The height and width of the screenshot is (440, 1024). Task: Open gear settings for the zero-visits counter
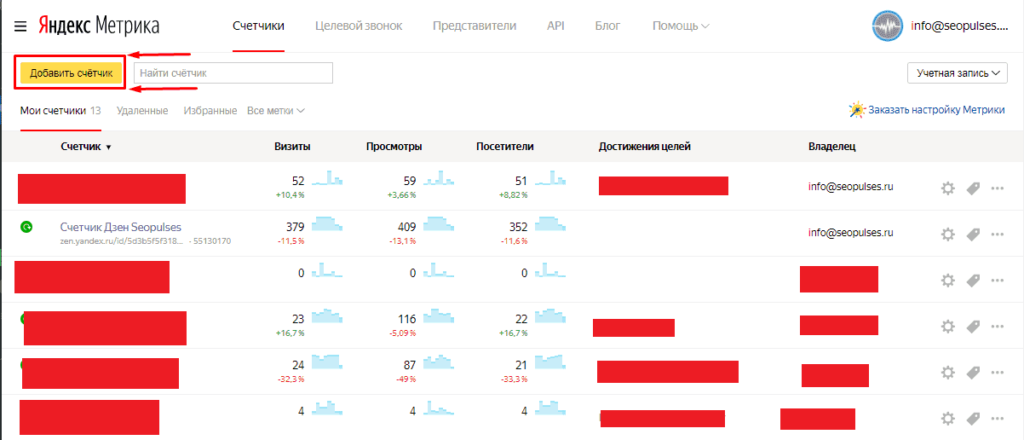948,280
